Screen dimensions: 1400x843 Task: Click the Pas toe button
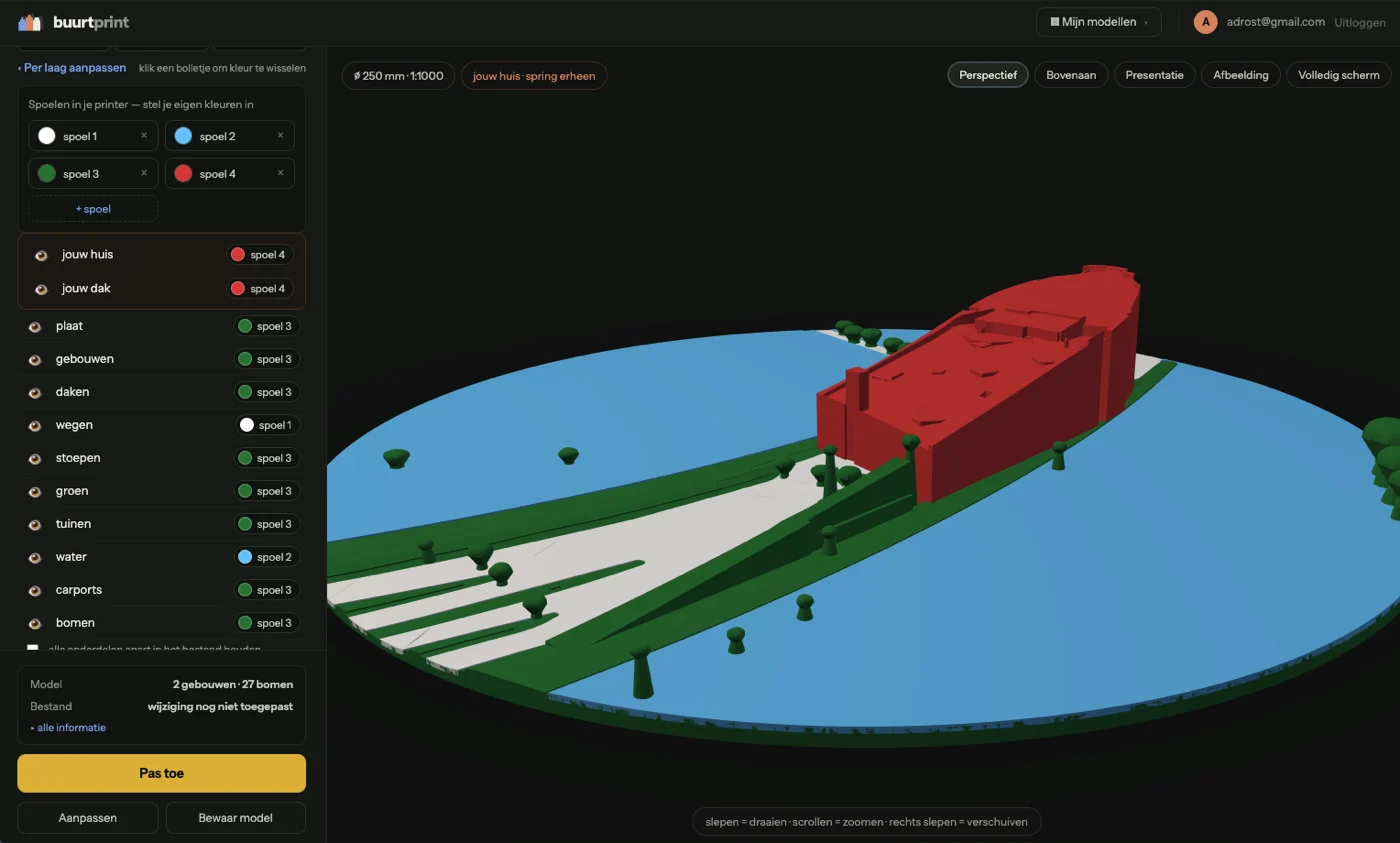161,773
